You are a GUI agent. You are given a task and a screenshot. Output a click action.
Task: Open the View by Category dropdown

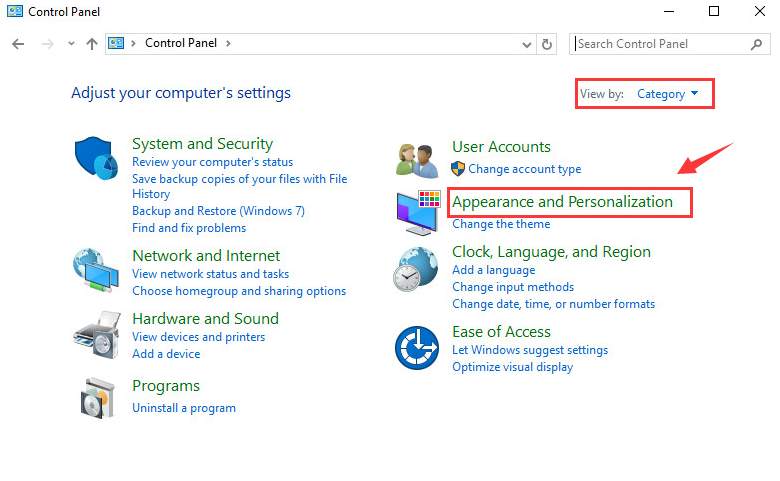click(668, 94)
